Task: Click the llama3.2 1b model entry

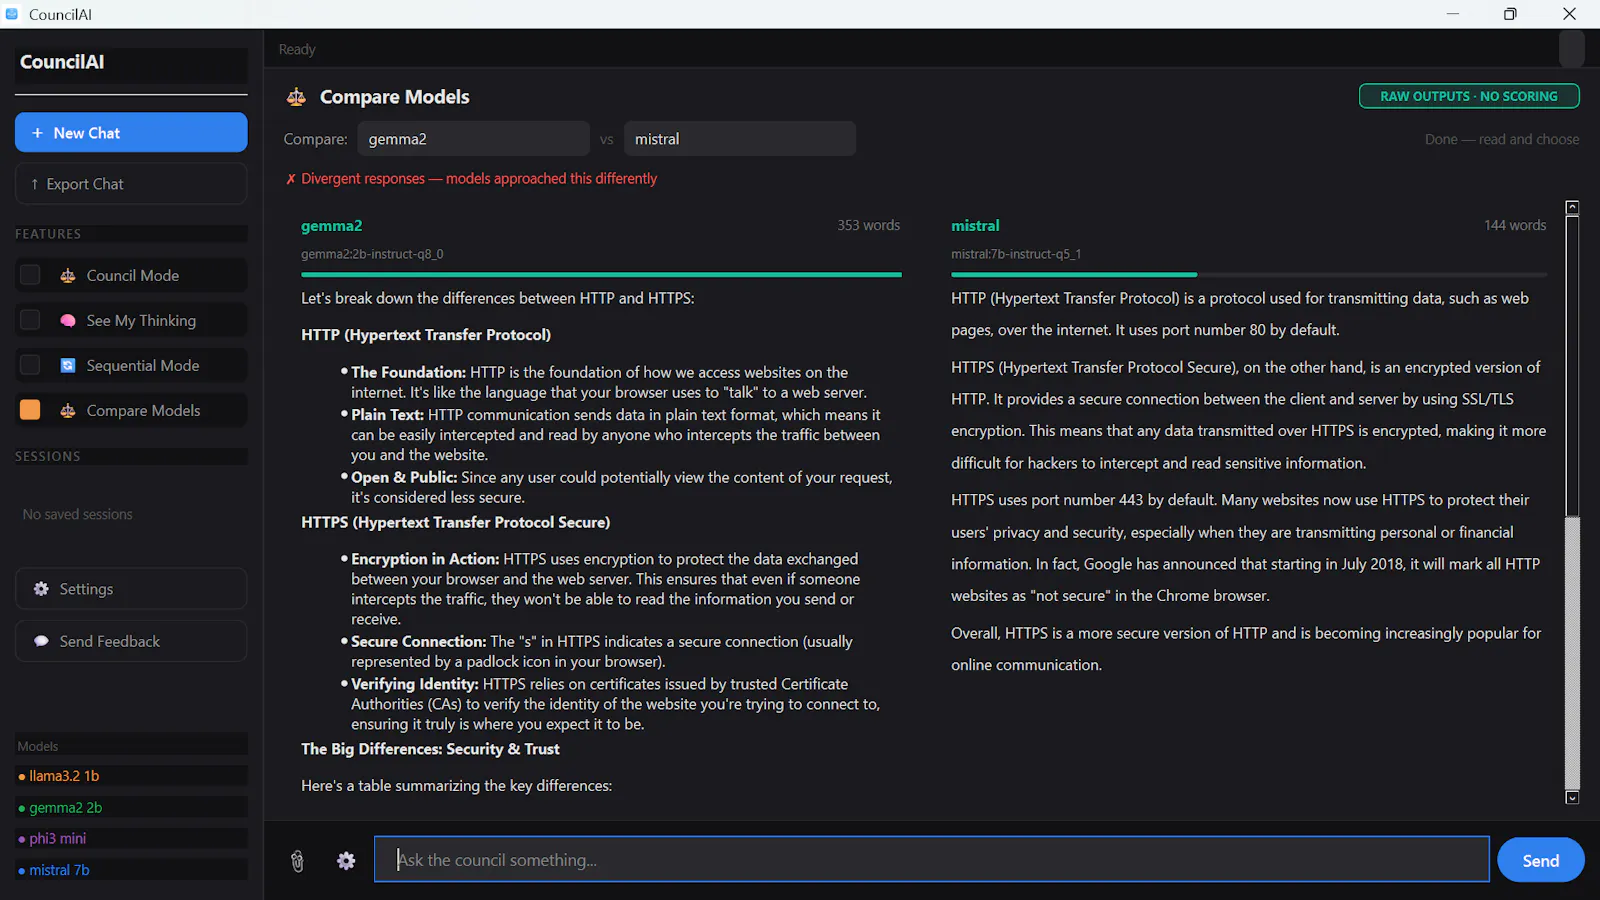Action: pyautogui.click(x=131, y=776)
